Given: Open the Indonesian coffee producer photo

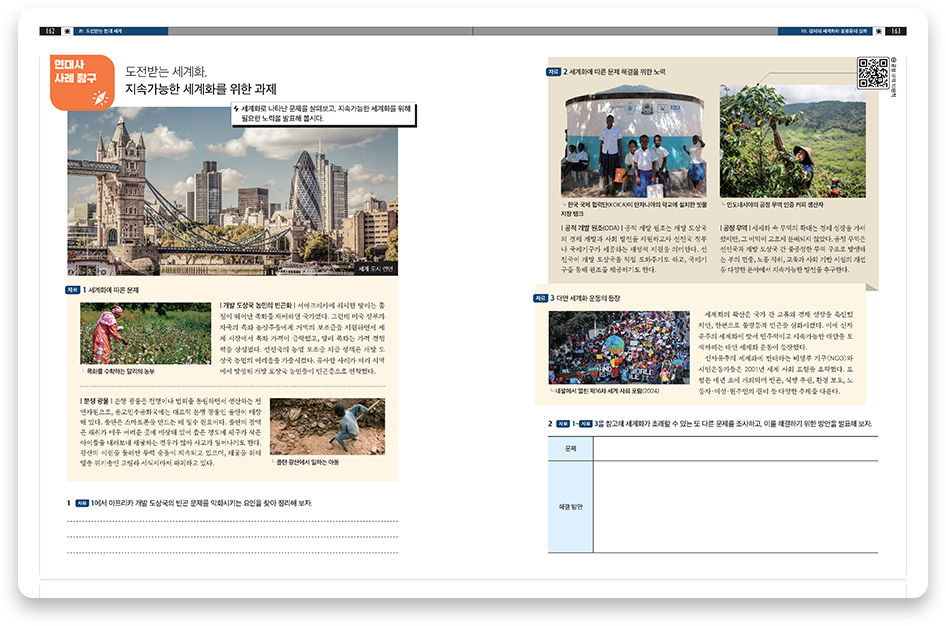Looking at the screenshot, I should [793, 142].
